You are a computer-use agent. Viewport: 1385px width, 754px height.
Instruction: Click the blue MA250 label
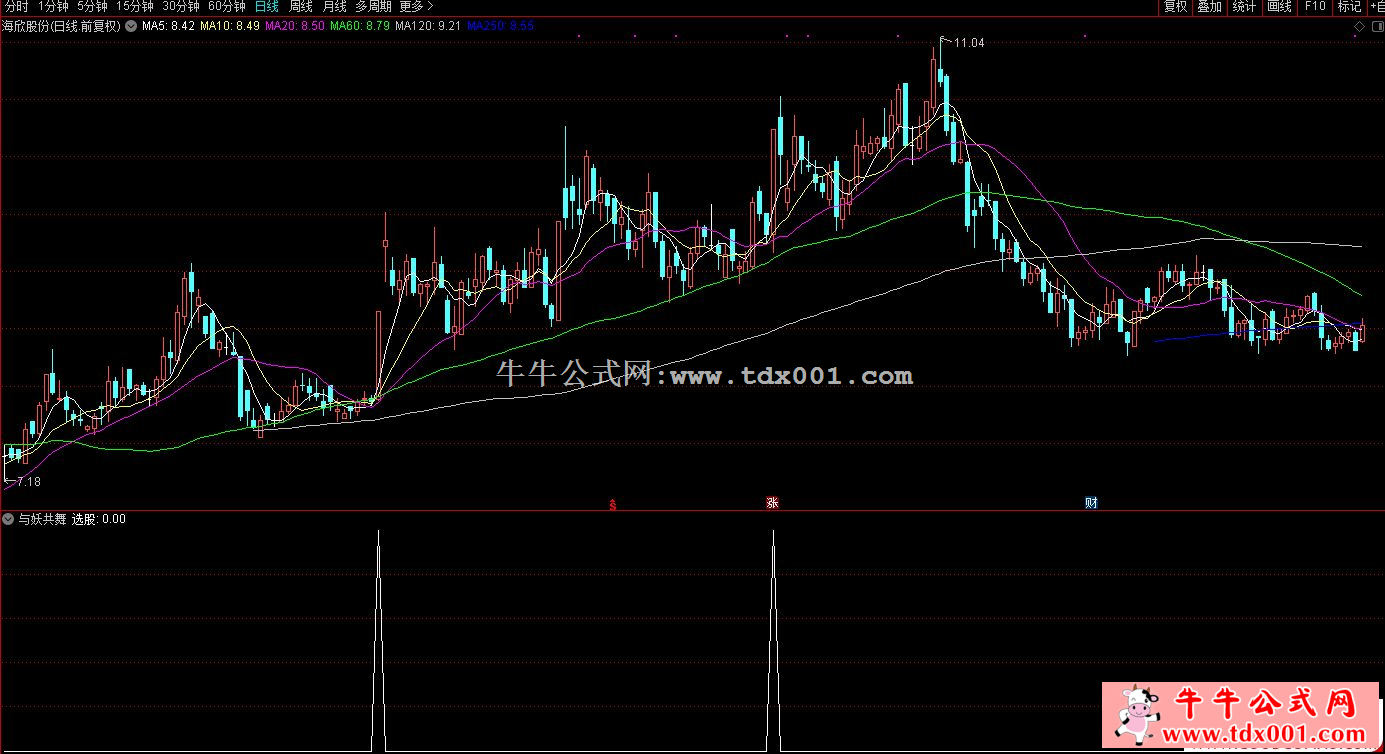coord(500,26)
